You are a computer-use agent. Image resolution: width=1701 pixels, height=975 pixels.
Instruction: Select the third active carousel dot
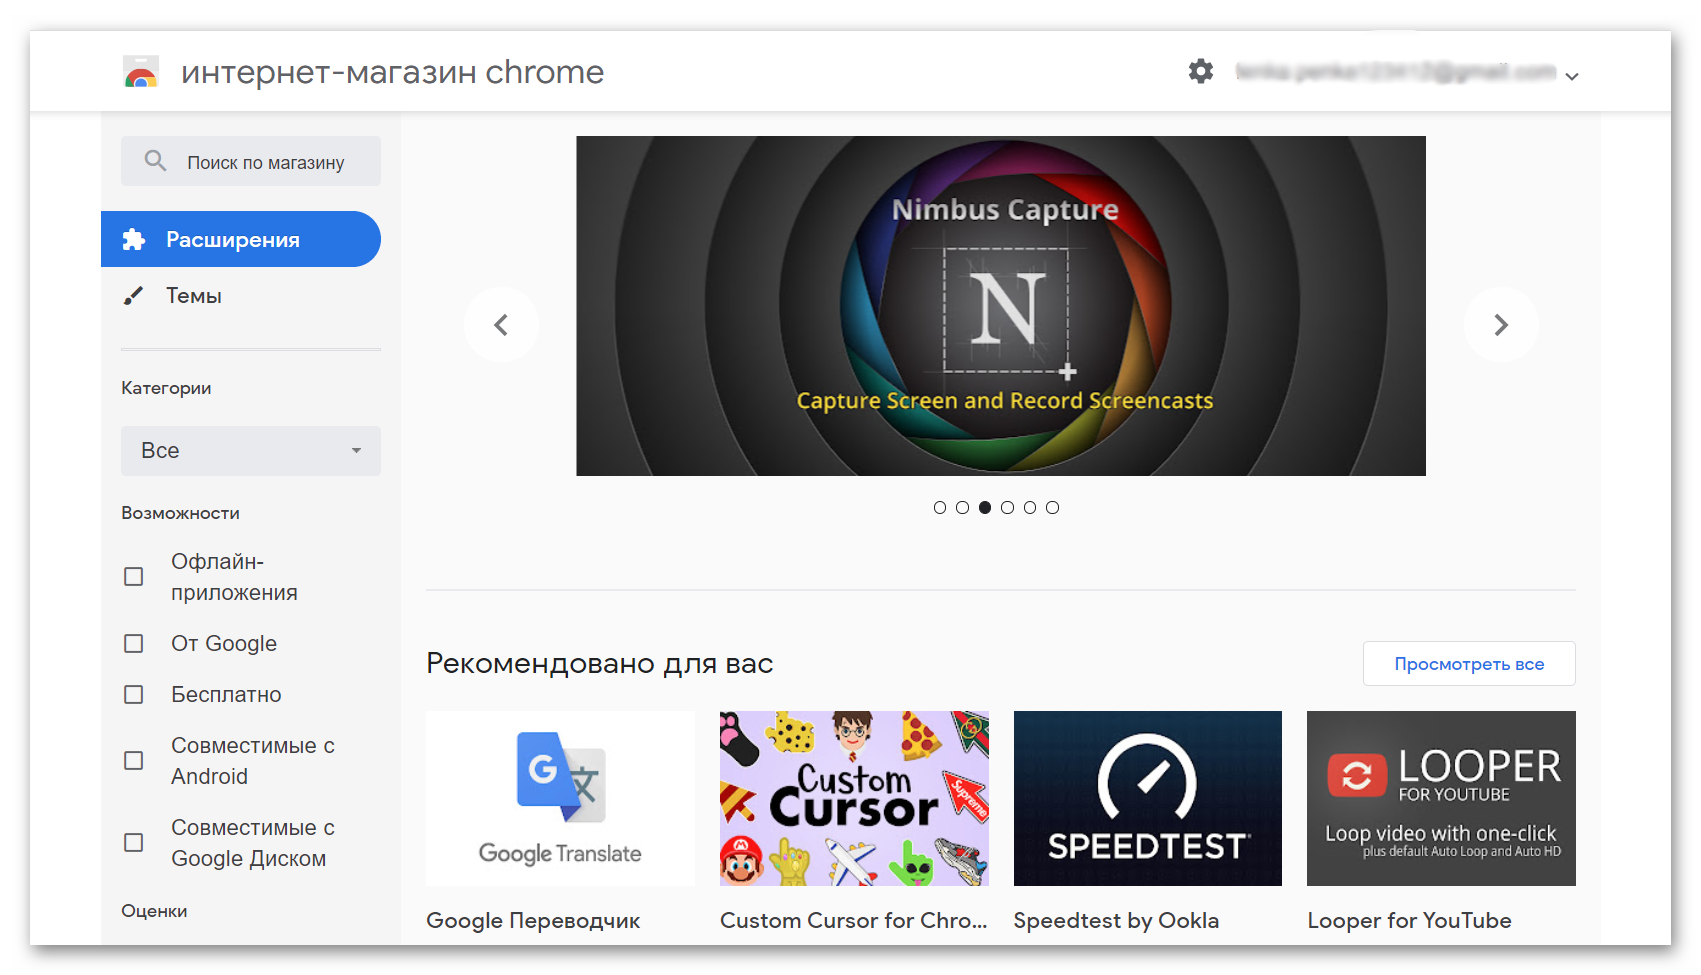pos(985,508)
